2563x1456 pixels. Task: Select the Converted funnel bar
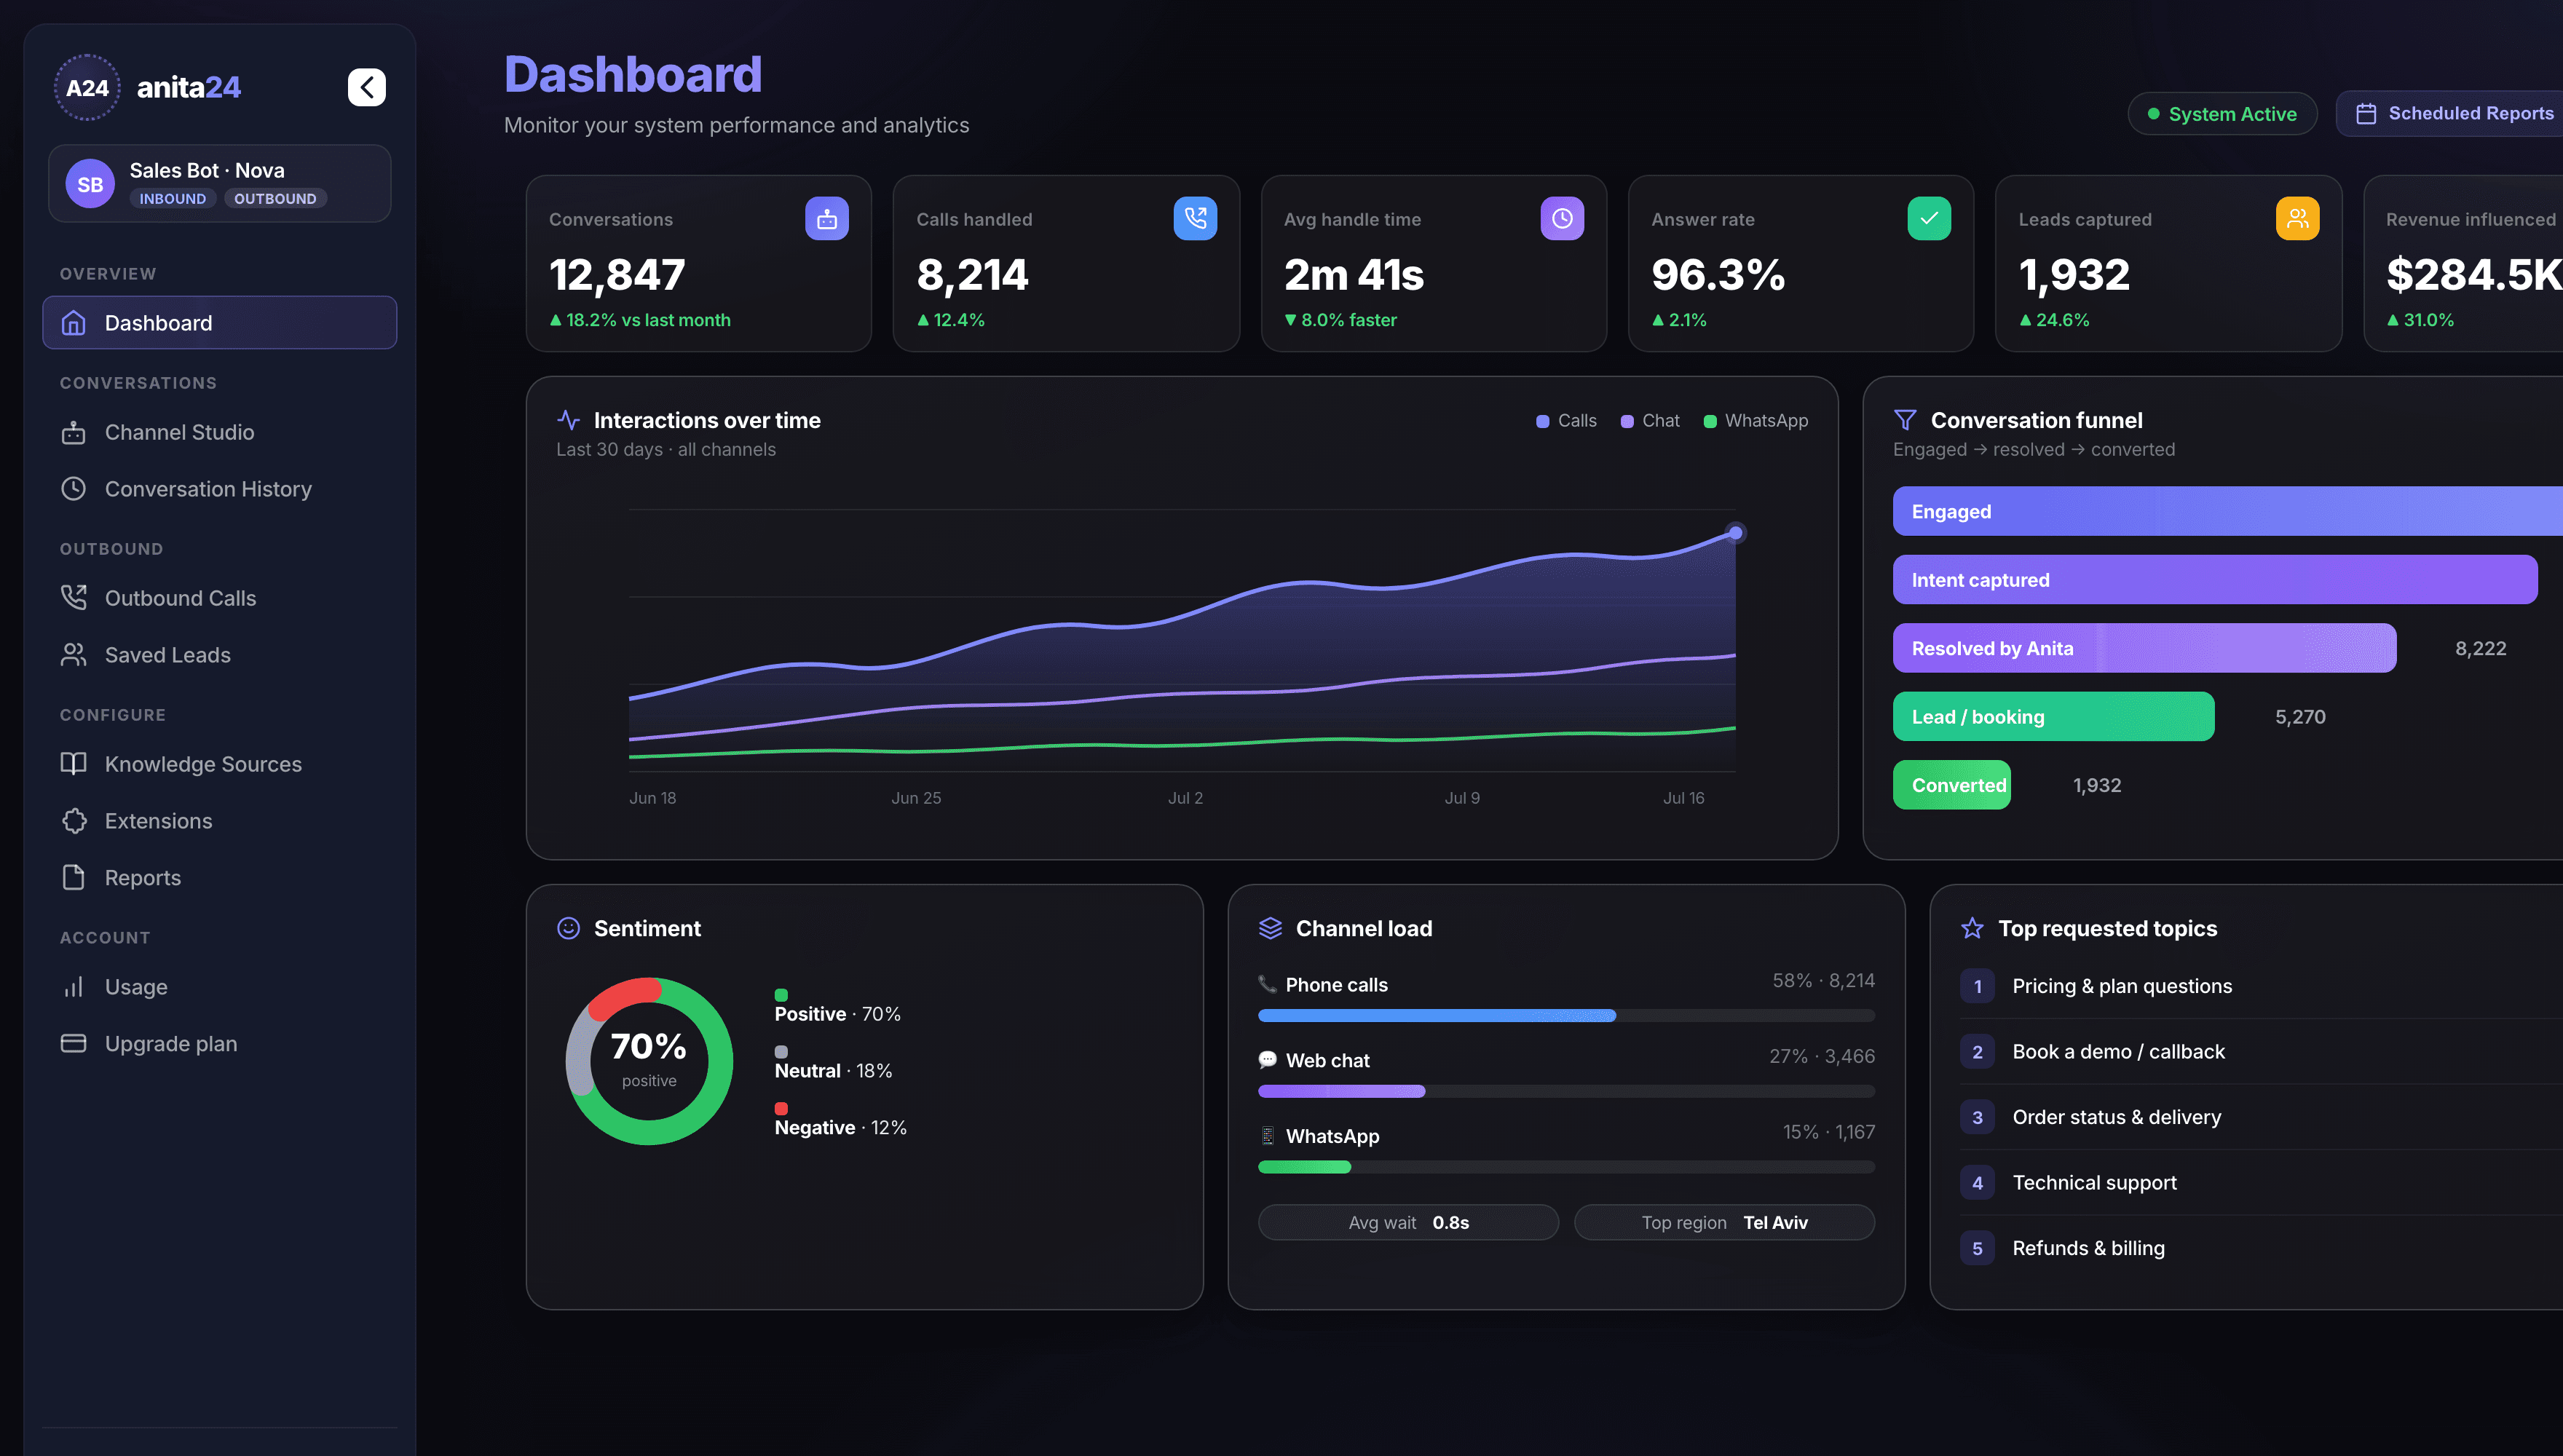(x=1951, y=785)
